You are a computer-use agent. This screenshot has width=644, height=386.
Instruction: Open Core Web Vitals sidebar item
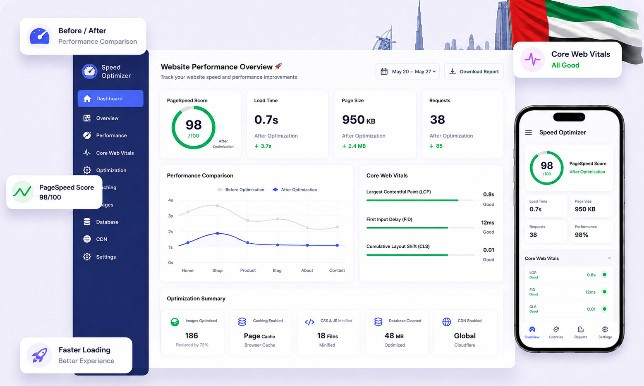(110, 153)
